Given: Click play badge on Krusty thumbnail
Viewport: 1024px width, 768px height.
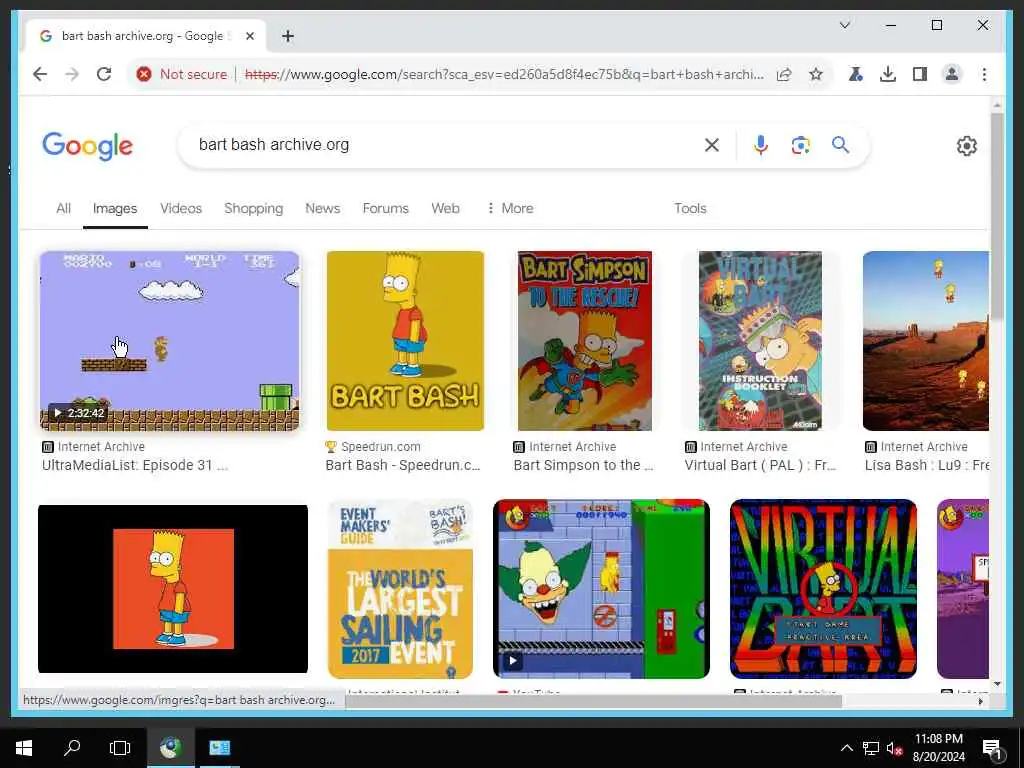Looking at the screenshot, I should pos(513,661).
